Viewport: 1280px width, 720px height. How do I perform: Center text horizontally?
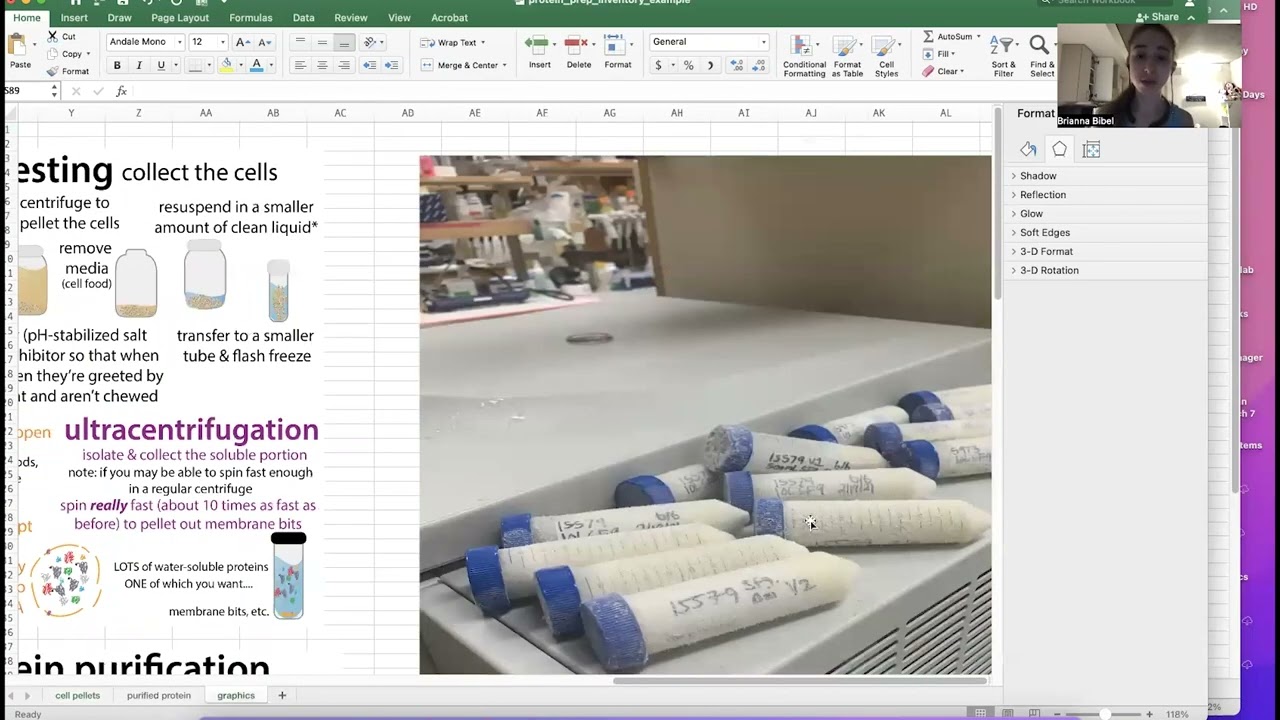pyautogui.click(x=322, y=65)
